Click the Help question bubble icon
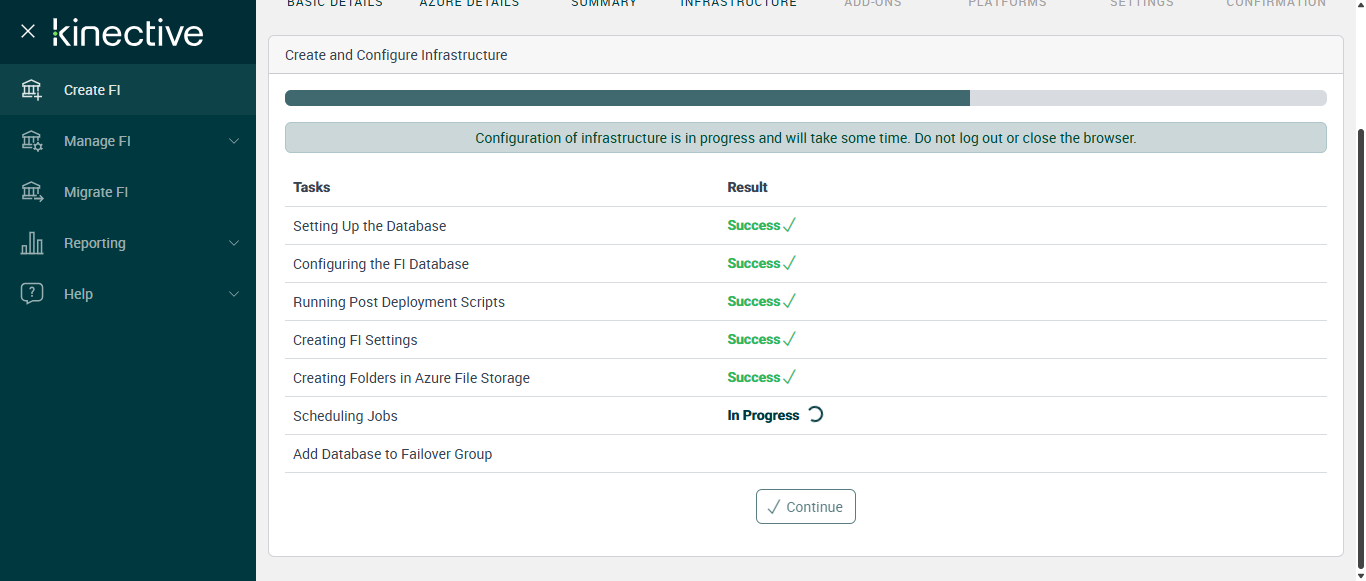Screen dimensions: 1366x581 click(x=32, y=294)
